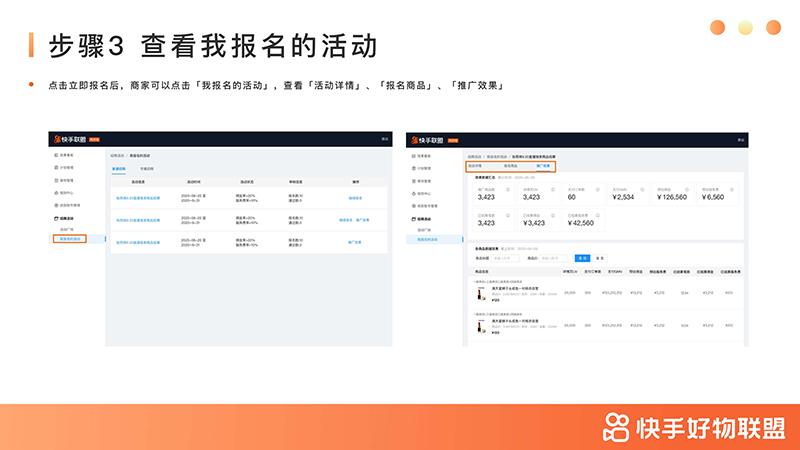Click the first sidebar menu icon in left screenshot
Viewport: 800px width, 450px height.
pos(56,156)
